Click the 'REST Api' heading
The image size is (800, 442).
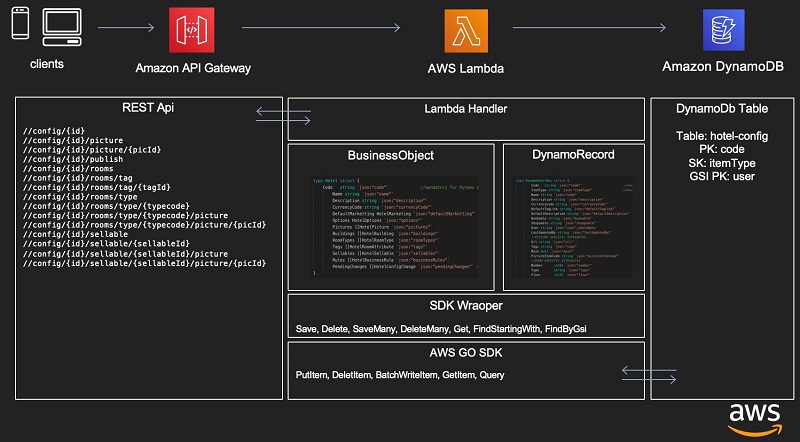(148, 107)
